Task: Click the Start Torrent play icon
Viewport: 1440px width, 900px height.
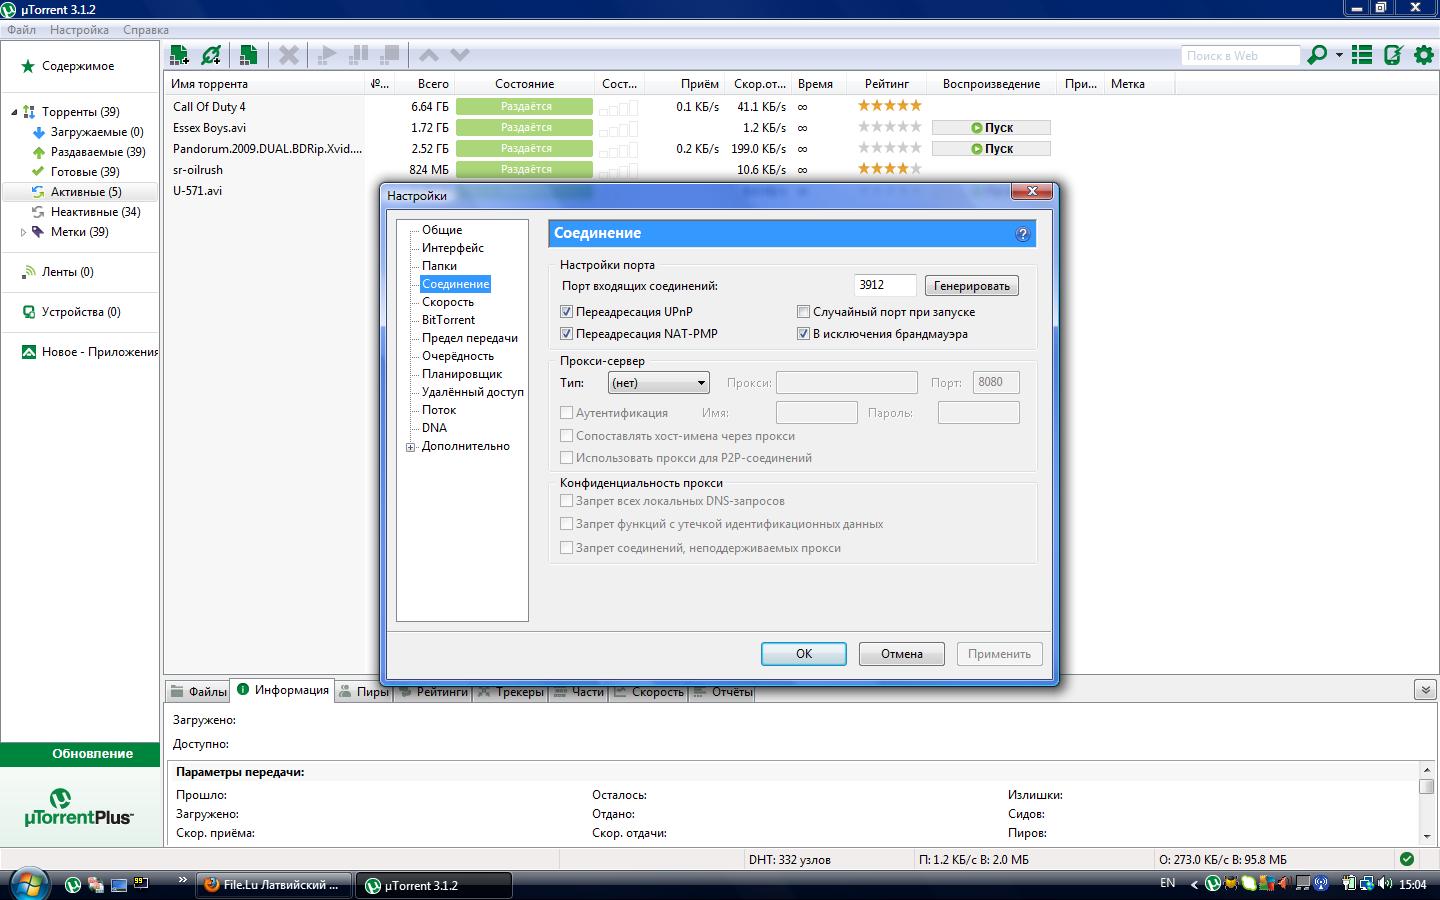Action: tap(326, 55)
